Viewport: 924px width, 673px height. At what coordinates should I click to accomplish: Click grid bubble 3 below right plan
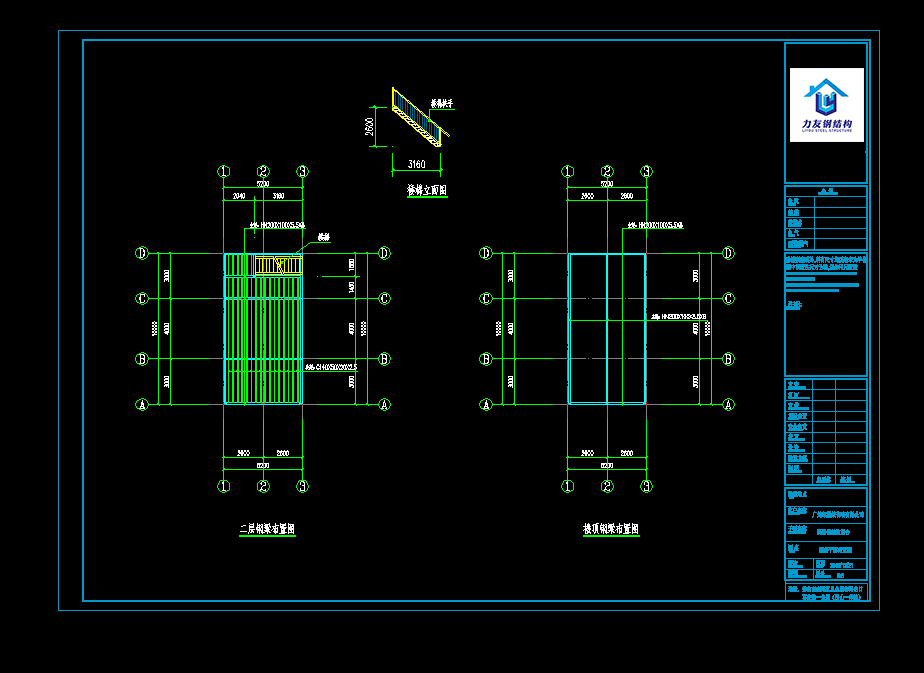point(646,487)
